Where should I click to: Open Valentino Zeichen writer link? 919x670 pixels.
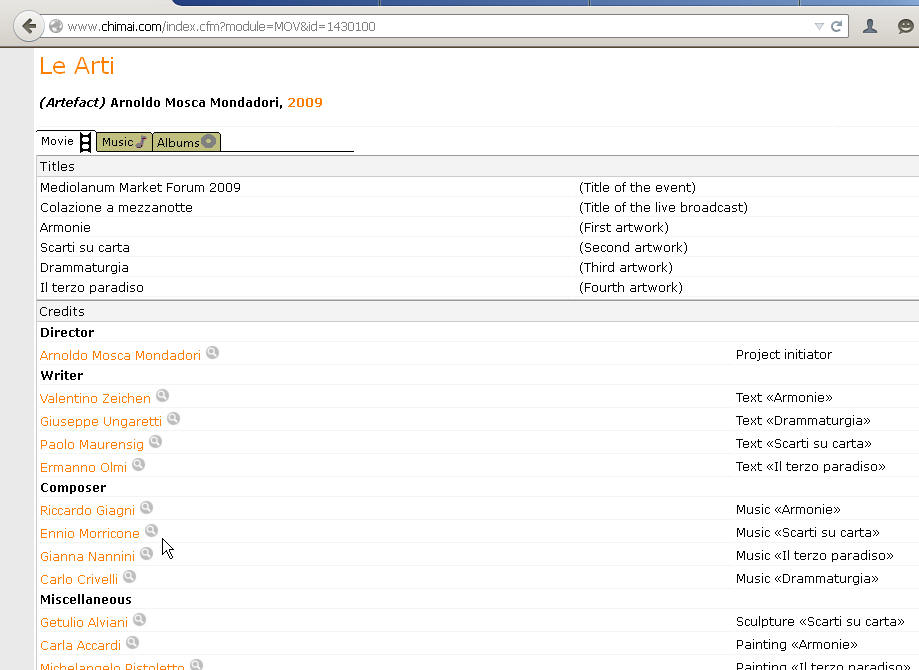(x=95, y=399)
